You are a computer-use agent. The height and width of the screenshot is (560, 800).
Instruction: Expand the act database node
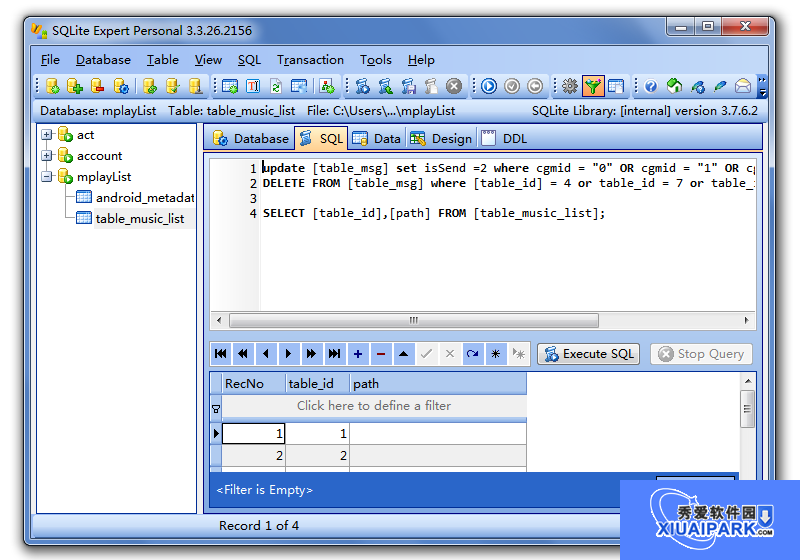tap(46, 135)
